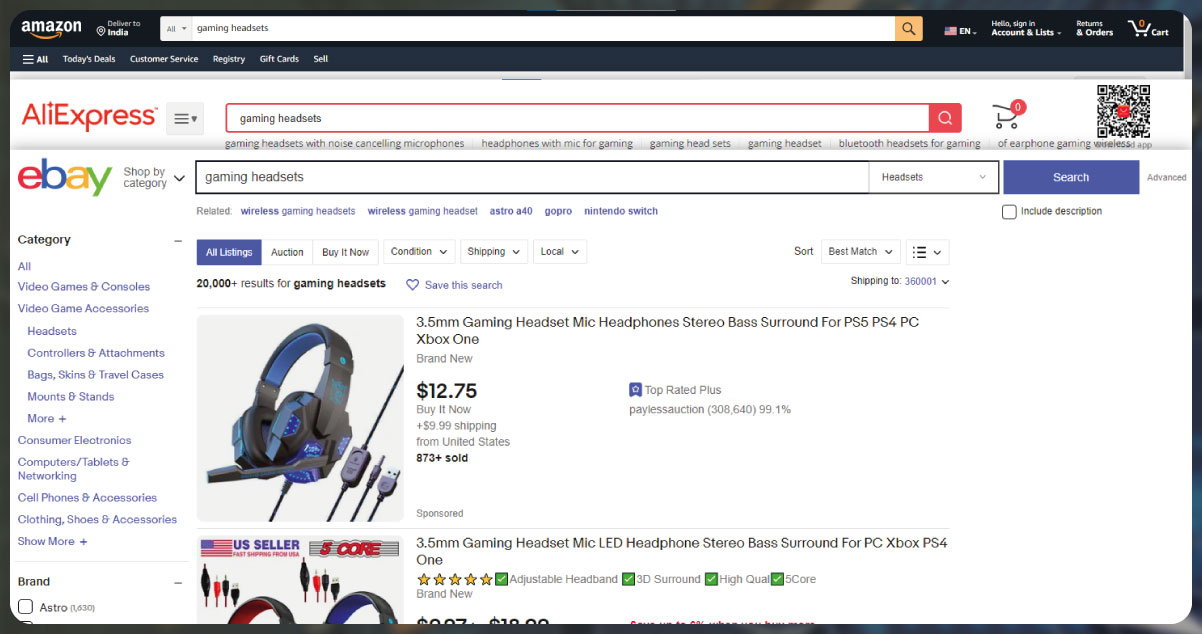Click related search astro a40

(x=511, y=211)
